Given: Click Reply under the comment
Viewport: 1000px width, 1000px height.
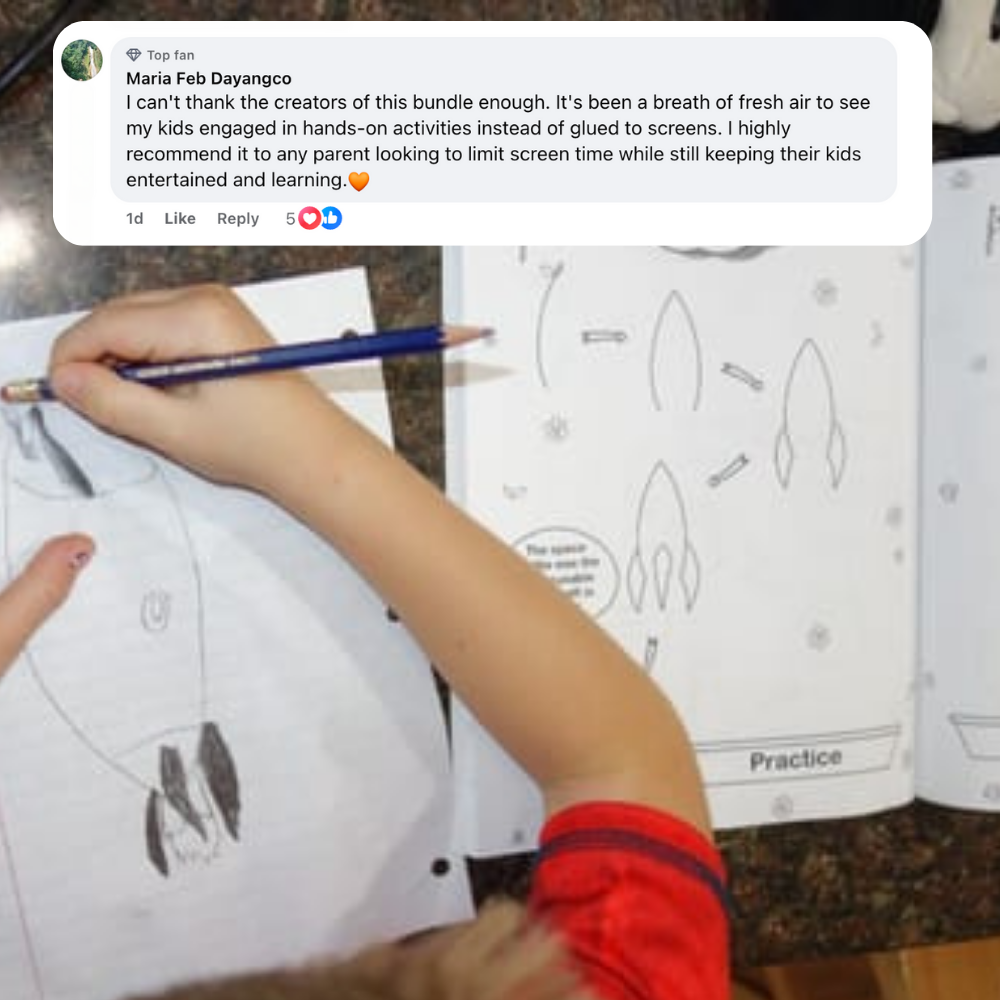Looking at the screenshot, I should [238, 219].
